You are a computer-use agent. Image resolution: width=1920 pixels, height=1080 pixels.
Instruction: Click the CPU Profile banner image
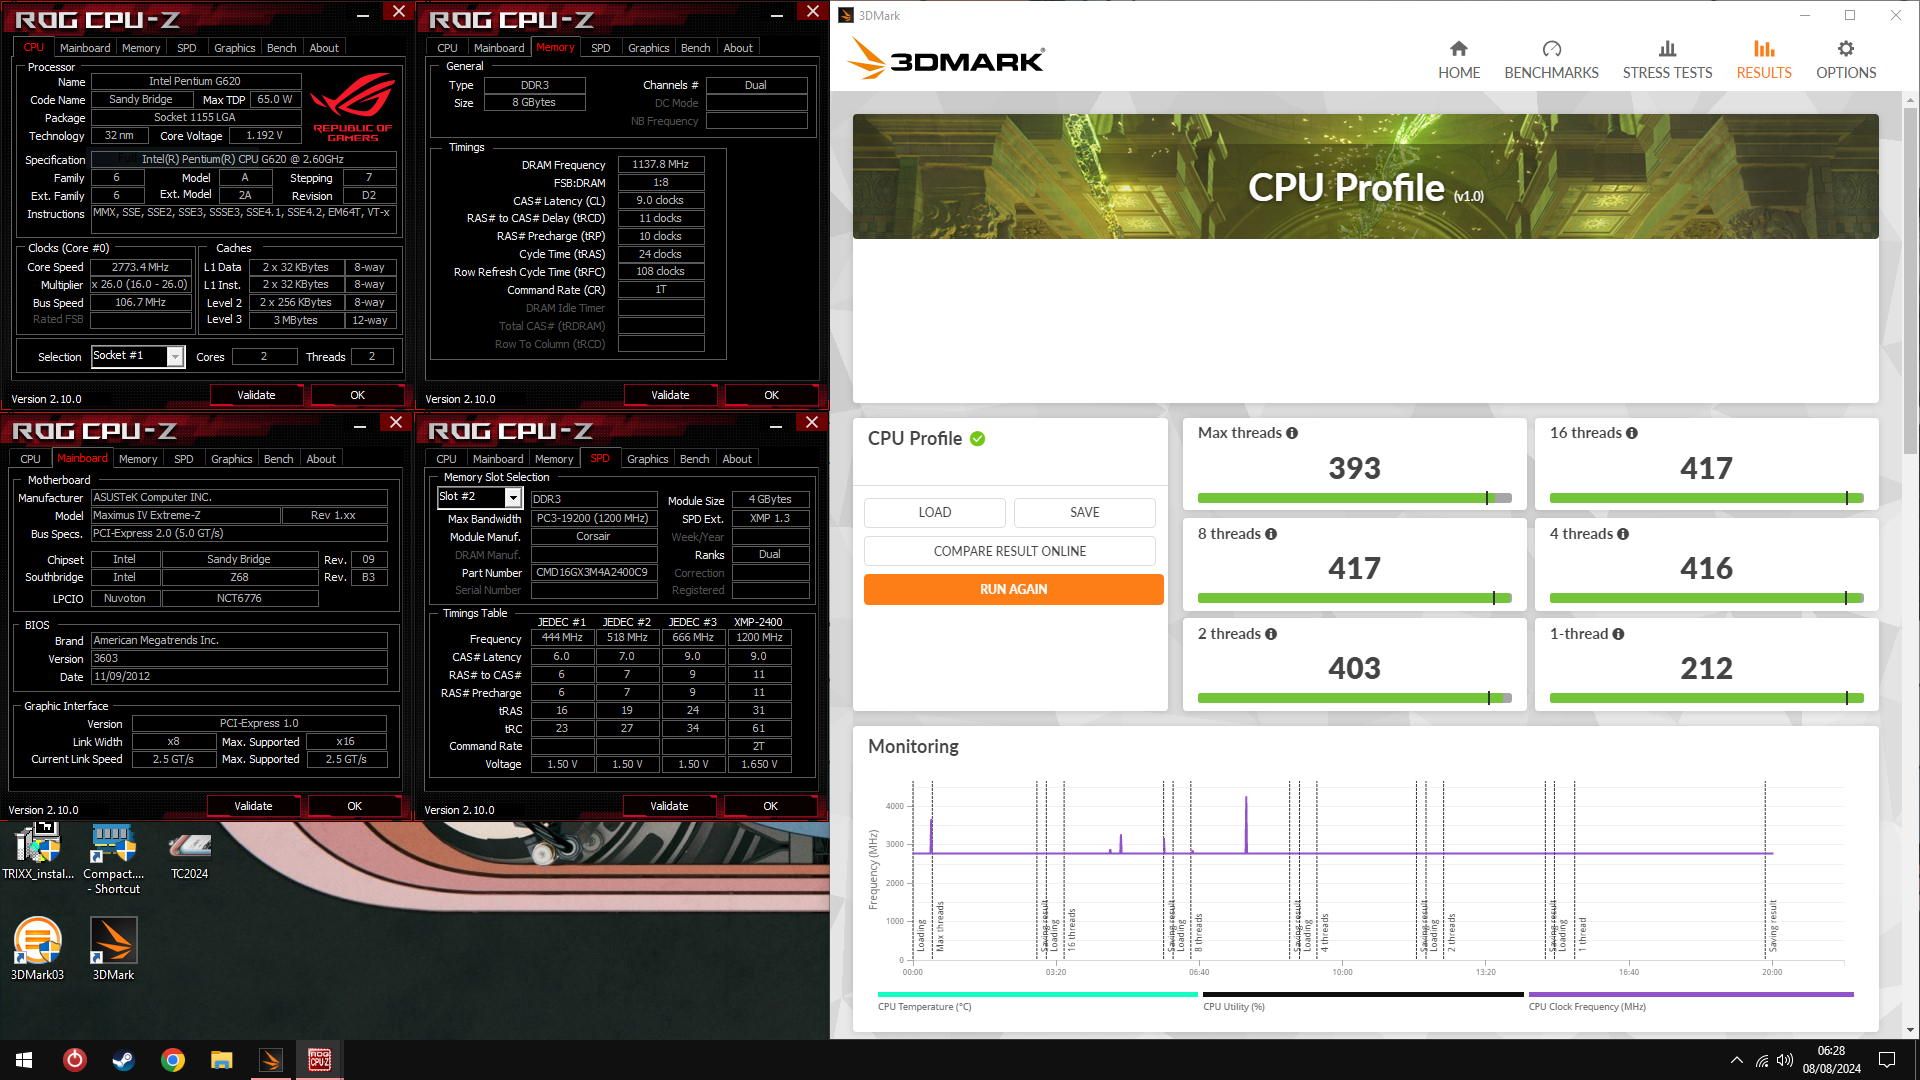1365,176
